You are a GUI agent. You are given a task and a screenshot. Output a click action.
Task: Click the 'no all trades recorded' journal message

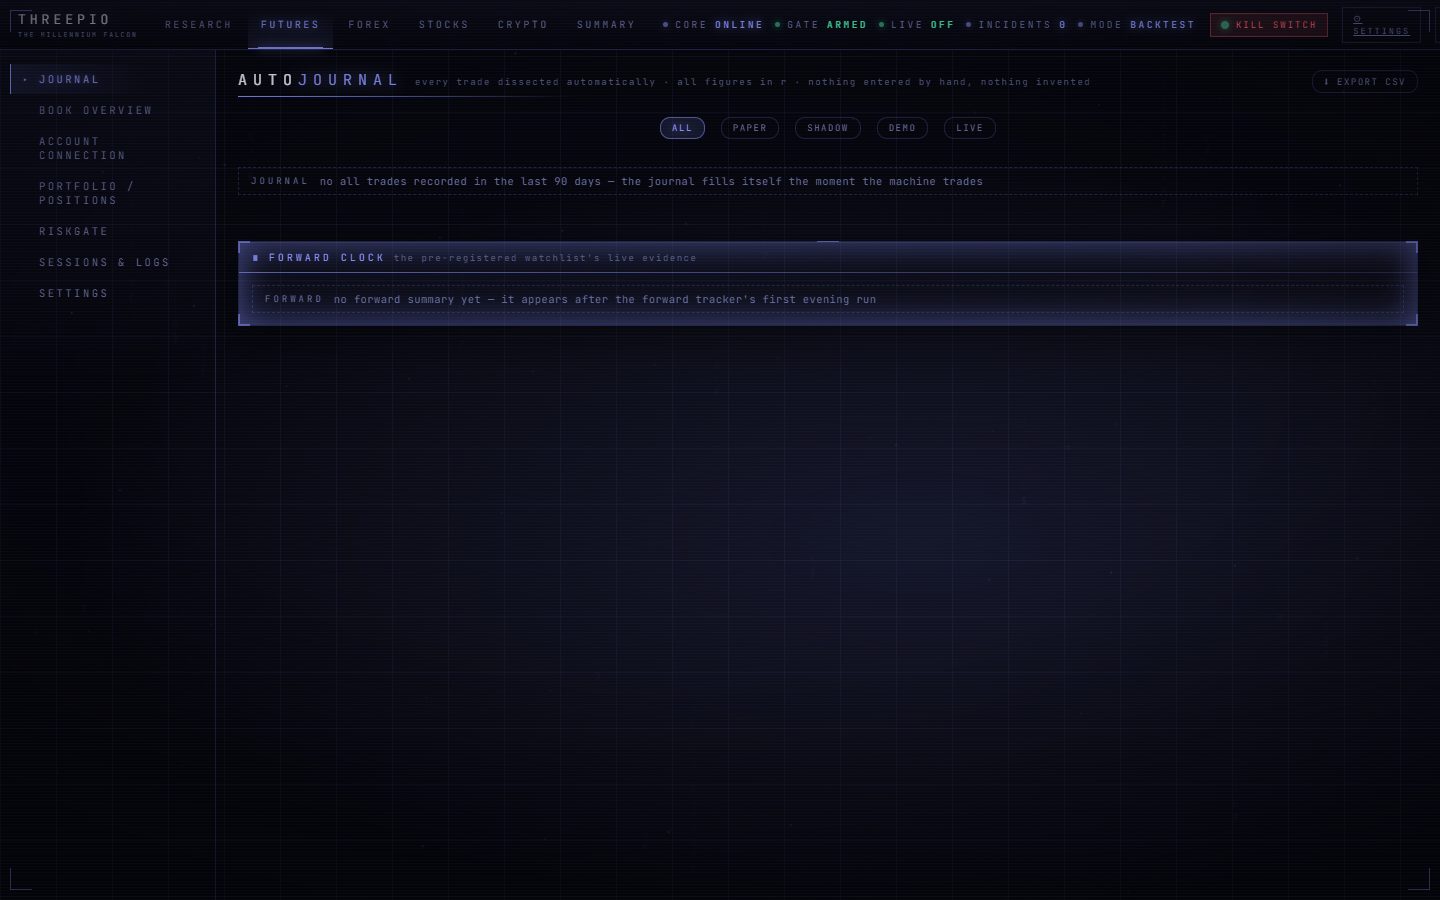pos(651,182)
